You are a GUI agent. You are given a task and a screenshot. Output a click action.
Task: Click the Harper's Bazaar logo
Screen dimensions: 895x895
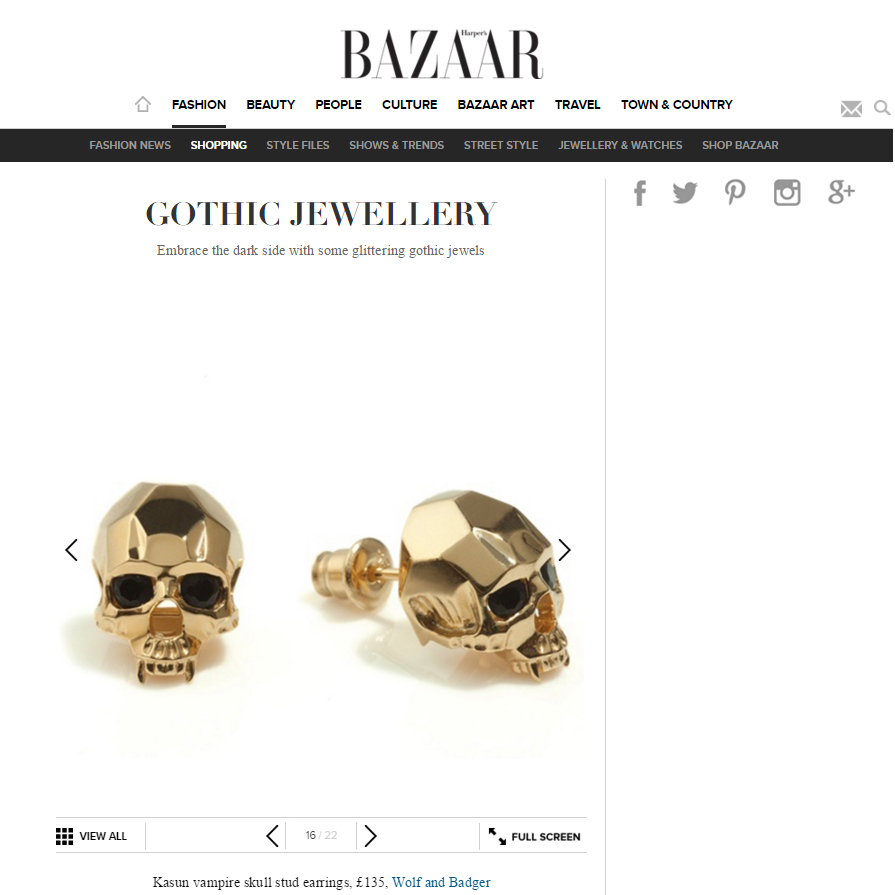(442, 54)
